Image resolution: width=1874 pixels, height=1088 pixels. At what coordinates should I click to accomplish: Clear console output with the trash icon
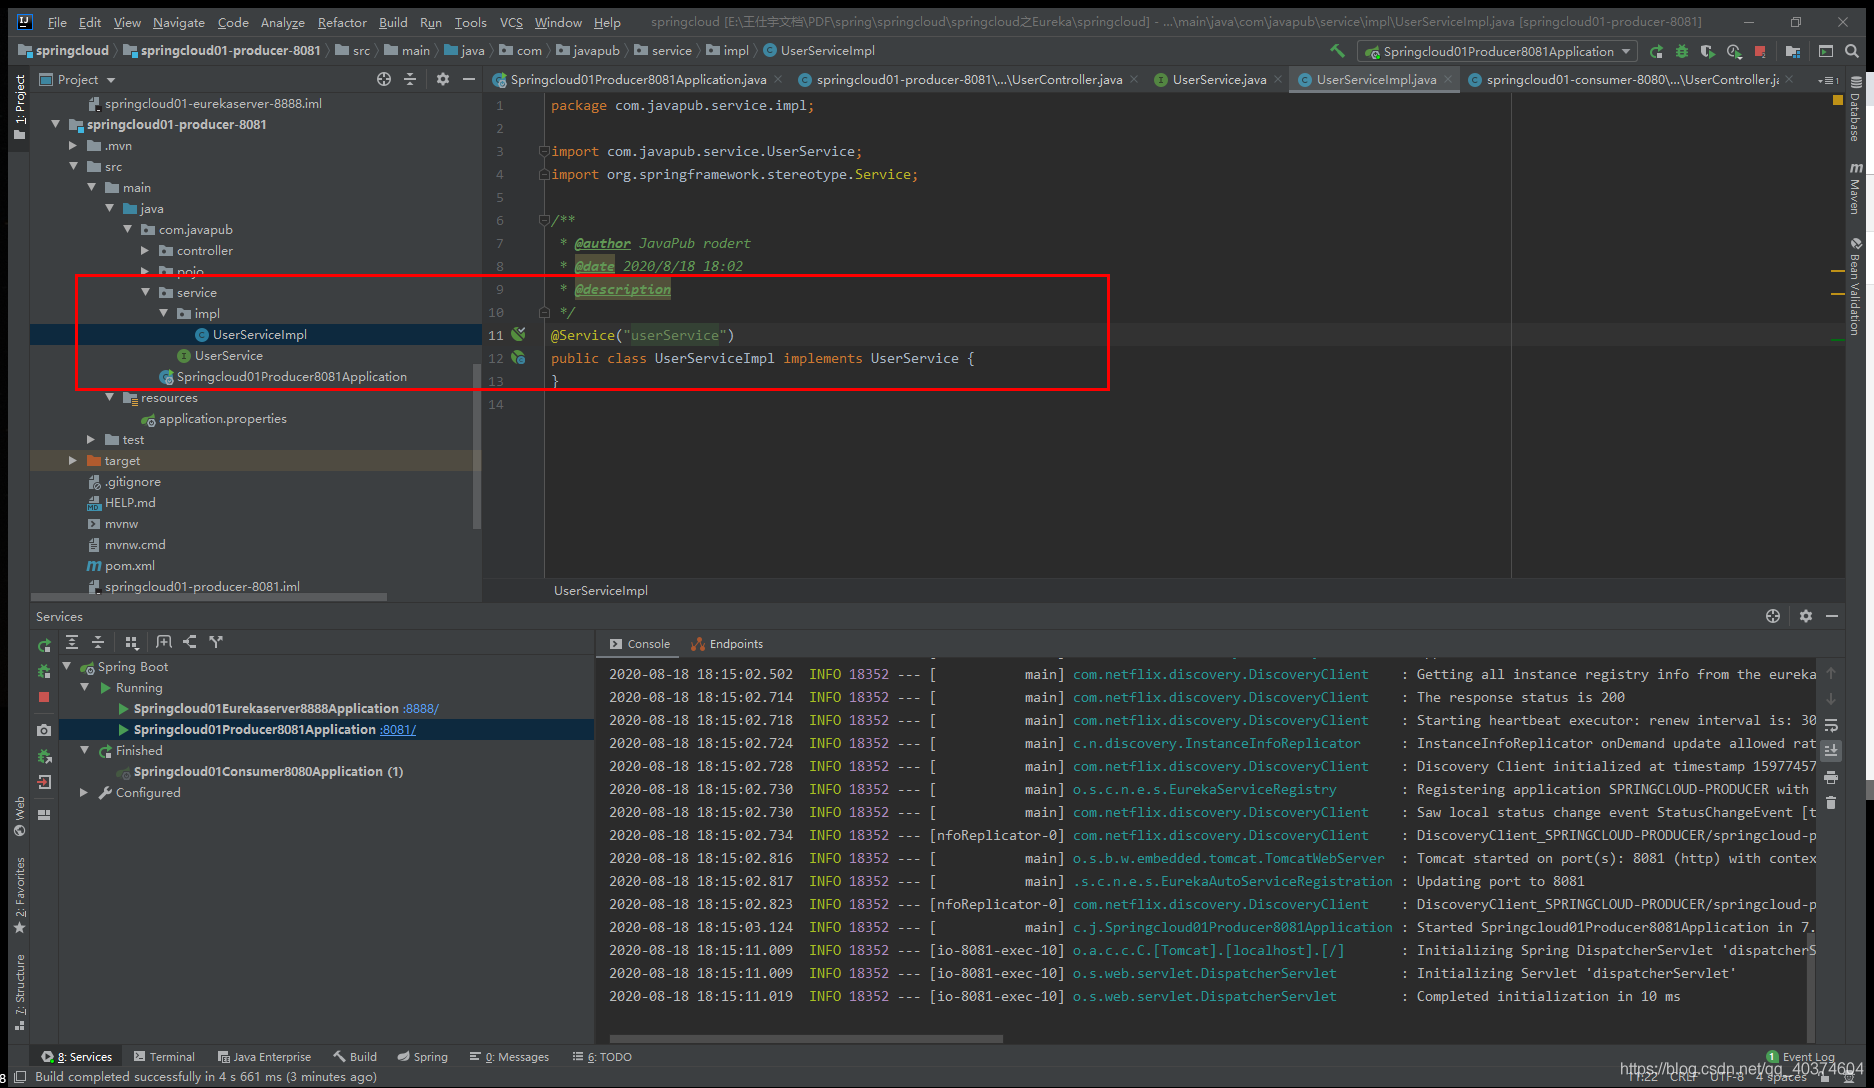click(1831, 802)
